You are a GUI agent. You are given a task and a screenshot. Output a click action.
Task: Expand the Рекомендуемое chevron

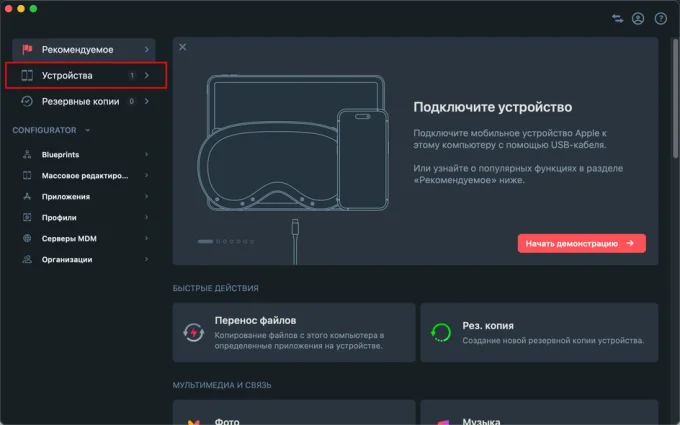coord(147,49)
